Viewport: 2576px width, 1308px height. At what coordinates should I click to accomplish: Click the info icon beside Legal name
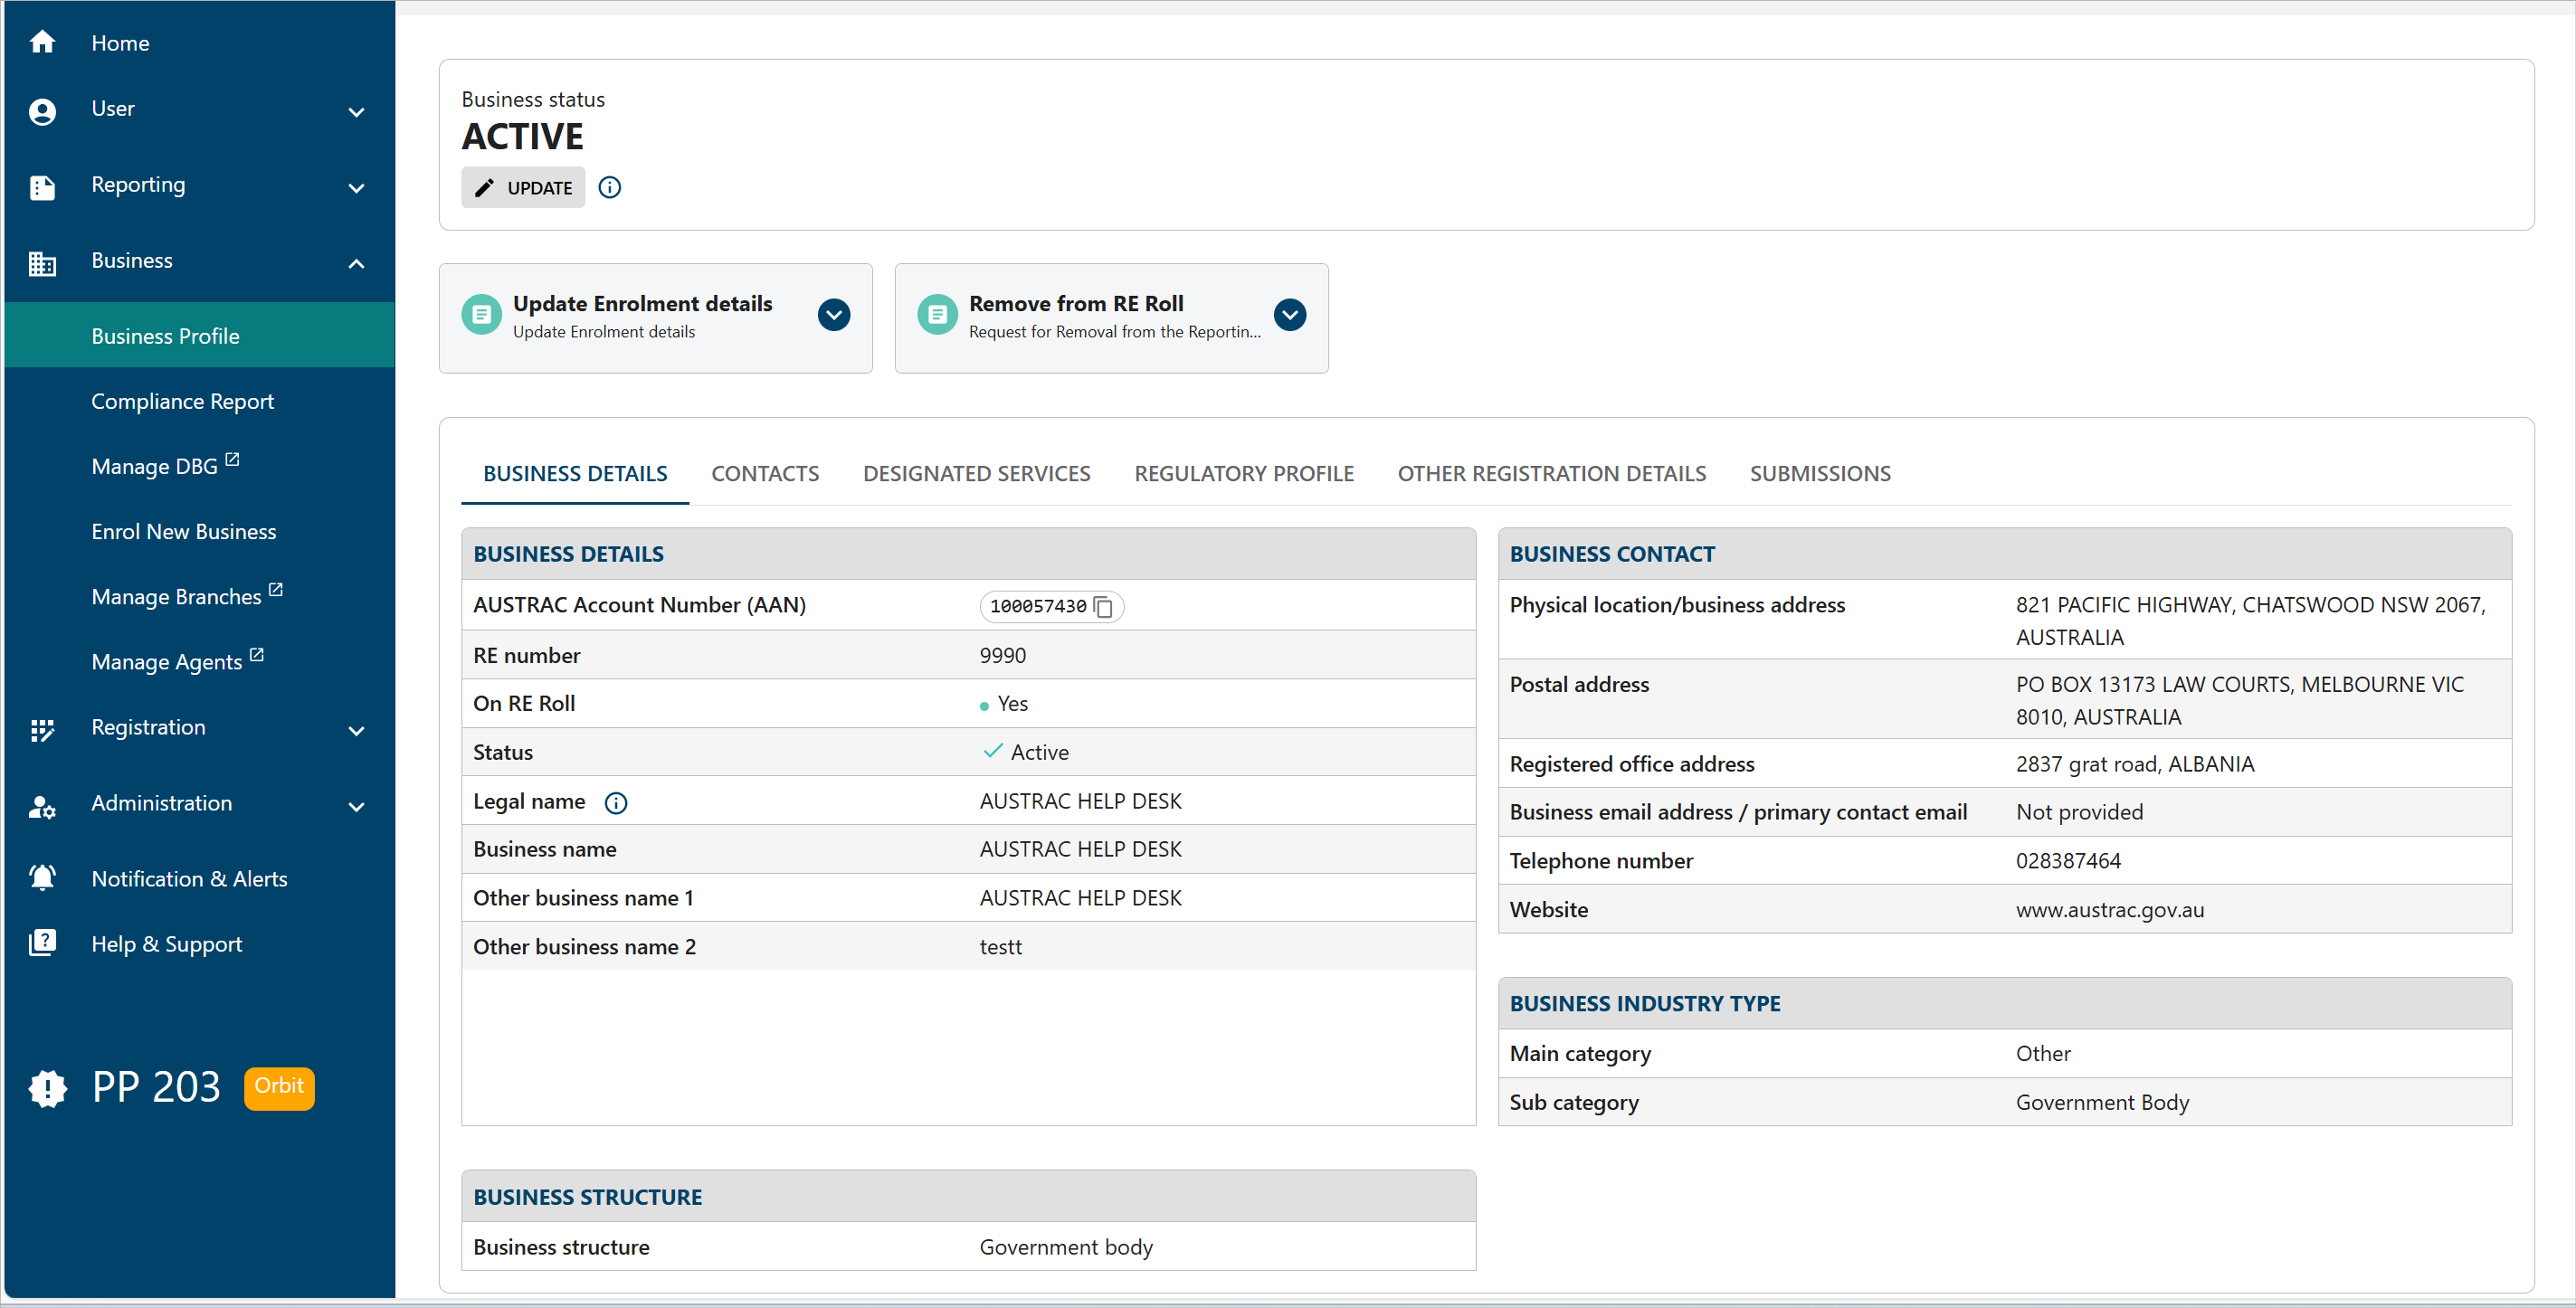616,803
